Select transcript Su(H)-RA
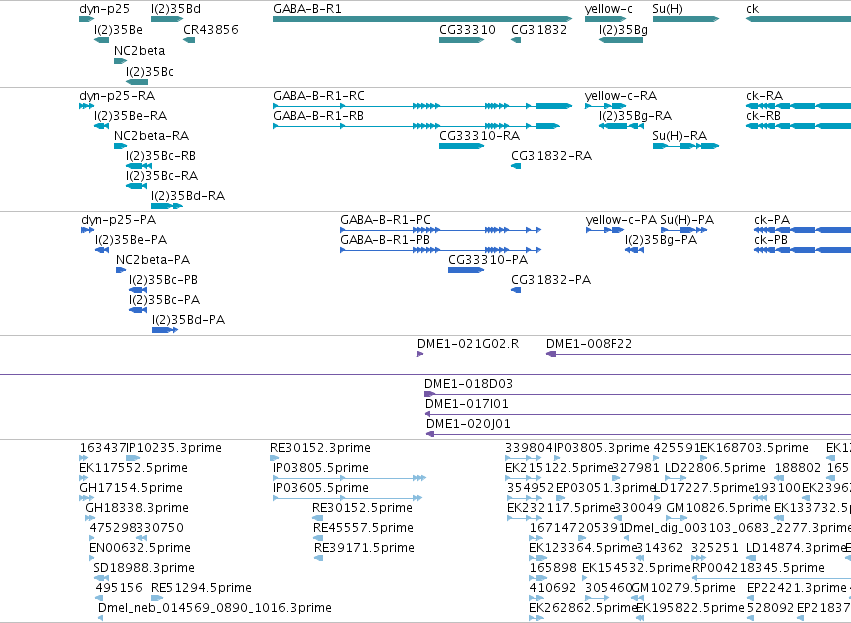Screen dimensions: 851x623 coord(685,146)
